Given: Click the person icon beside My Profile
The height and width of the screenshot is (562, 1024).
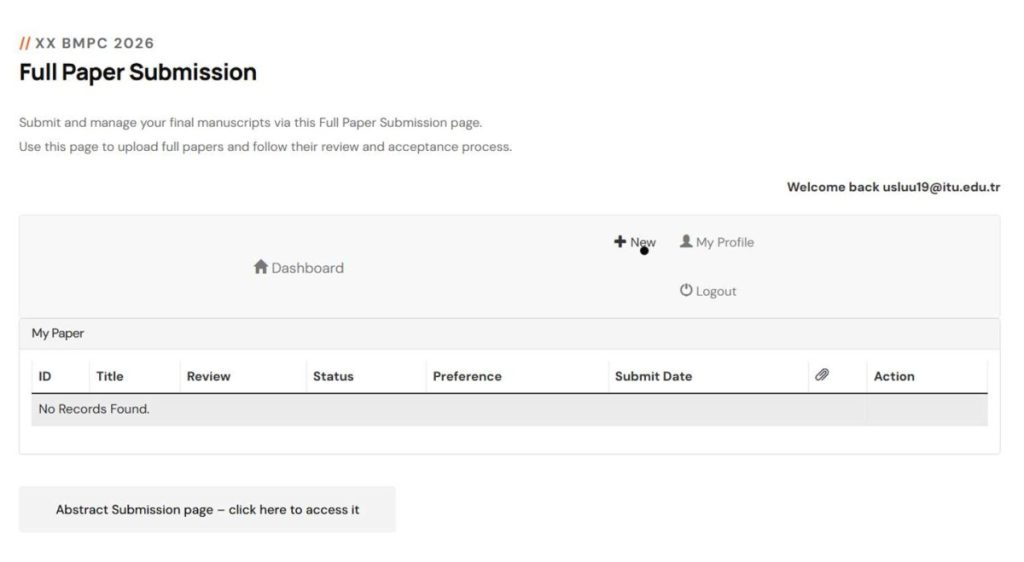Looking at the screenshot, I should coord(686,242).
